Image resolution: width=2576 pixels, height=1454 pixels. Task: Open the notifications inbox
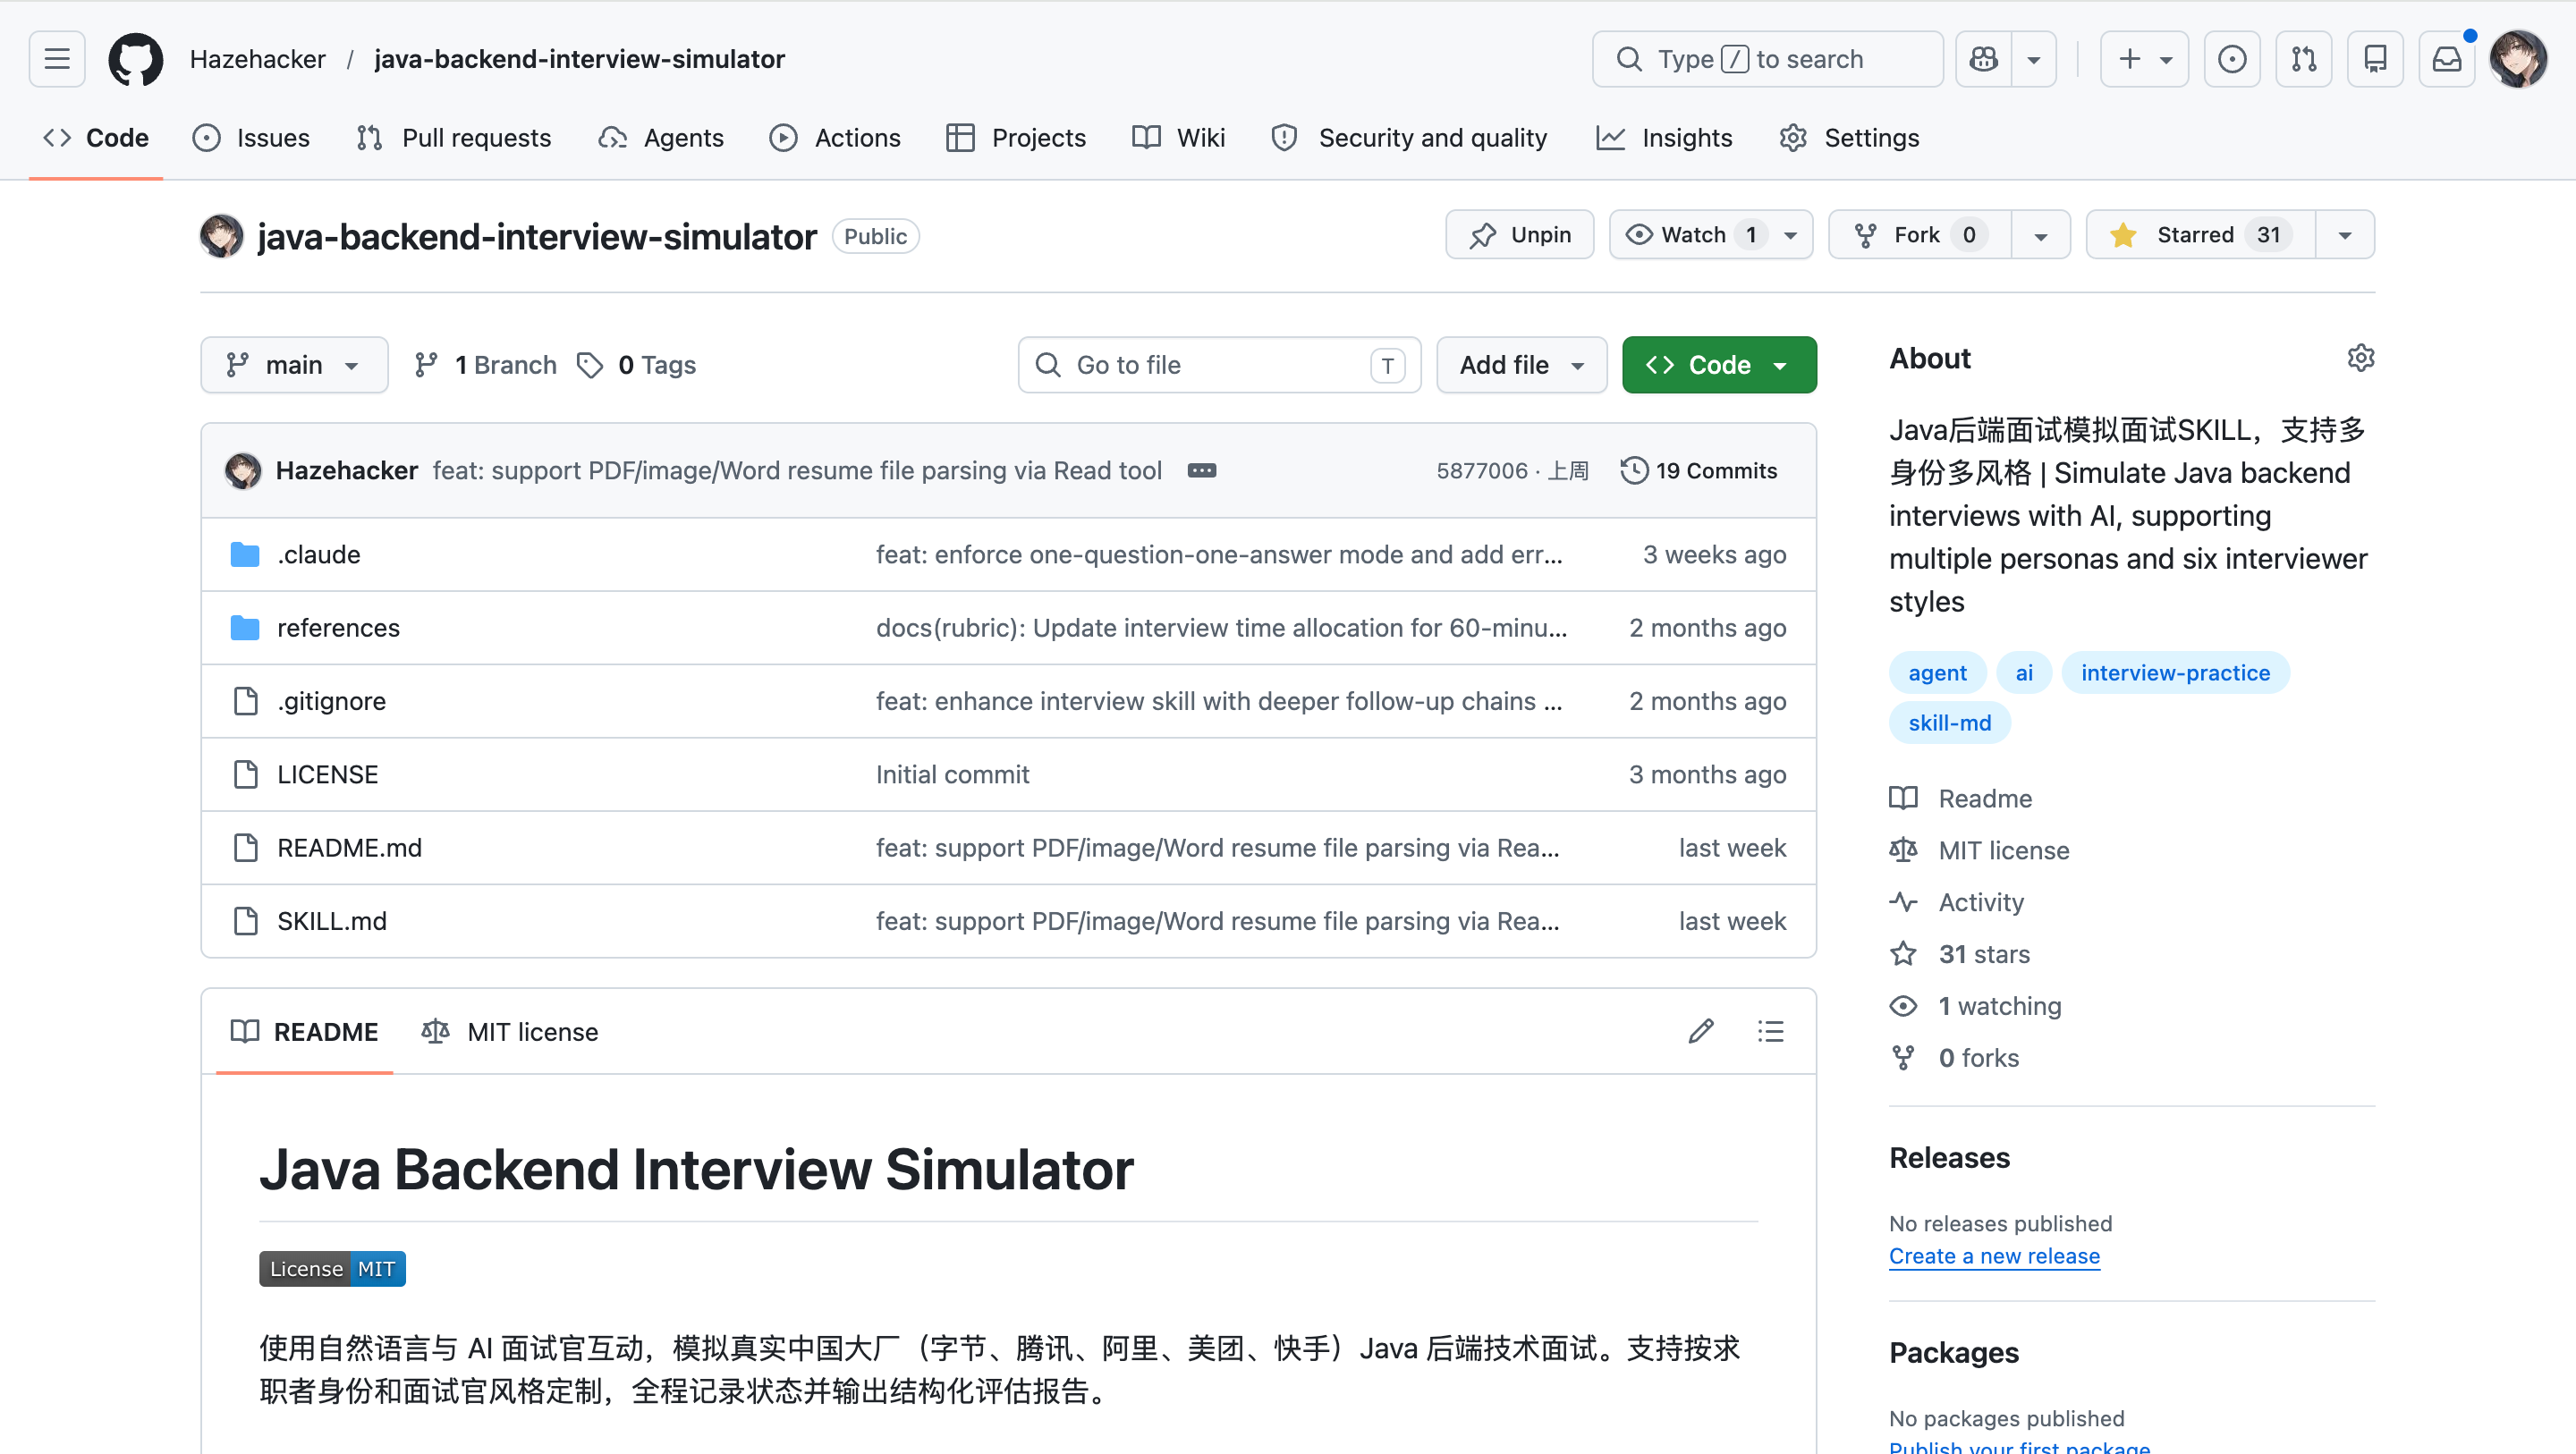tap(2447, 59)
